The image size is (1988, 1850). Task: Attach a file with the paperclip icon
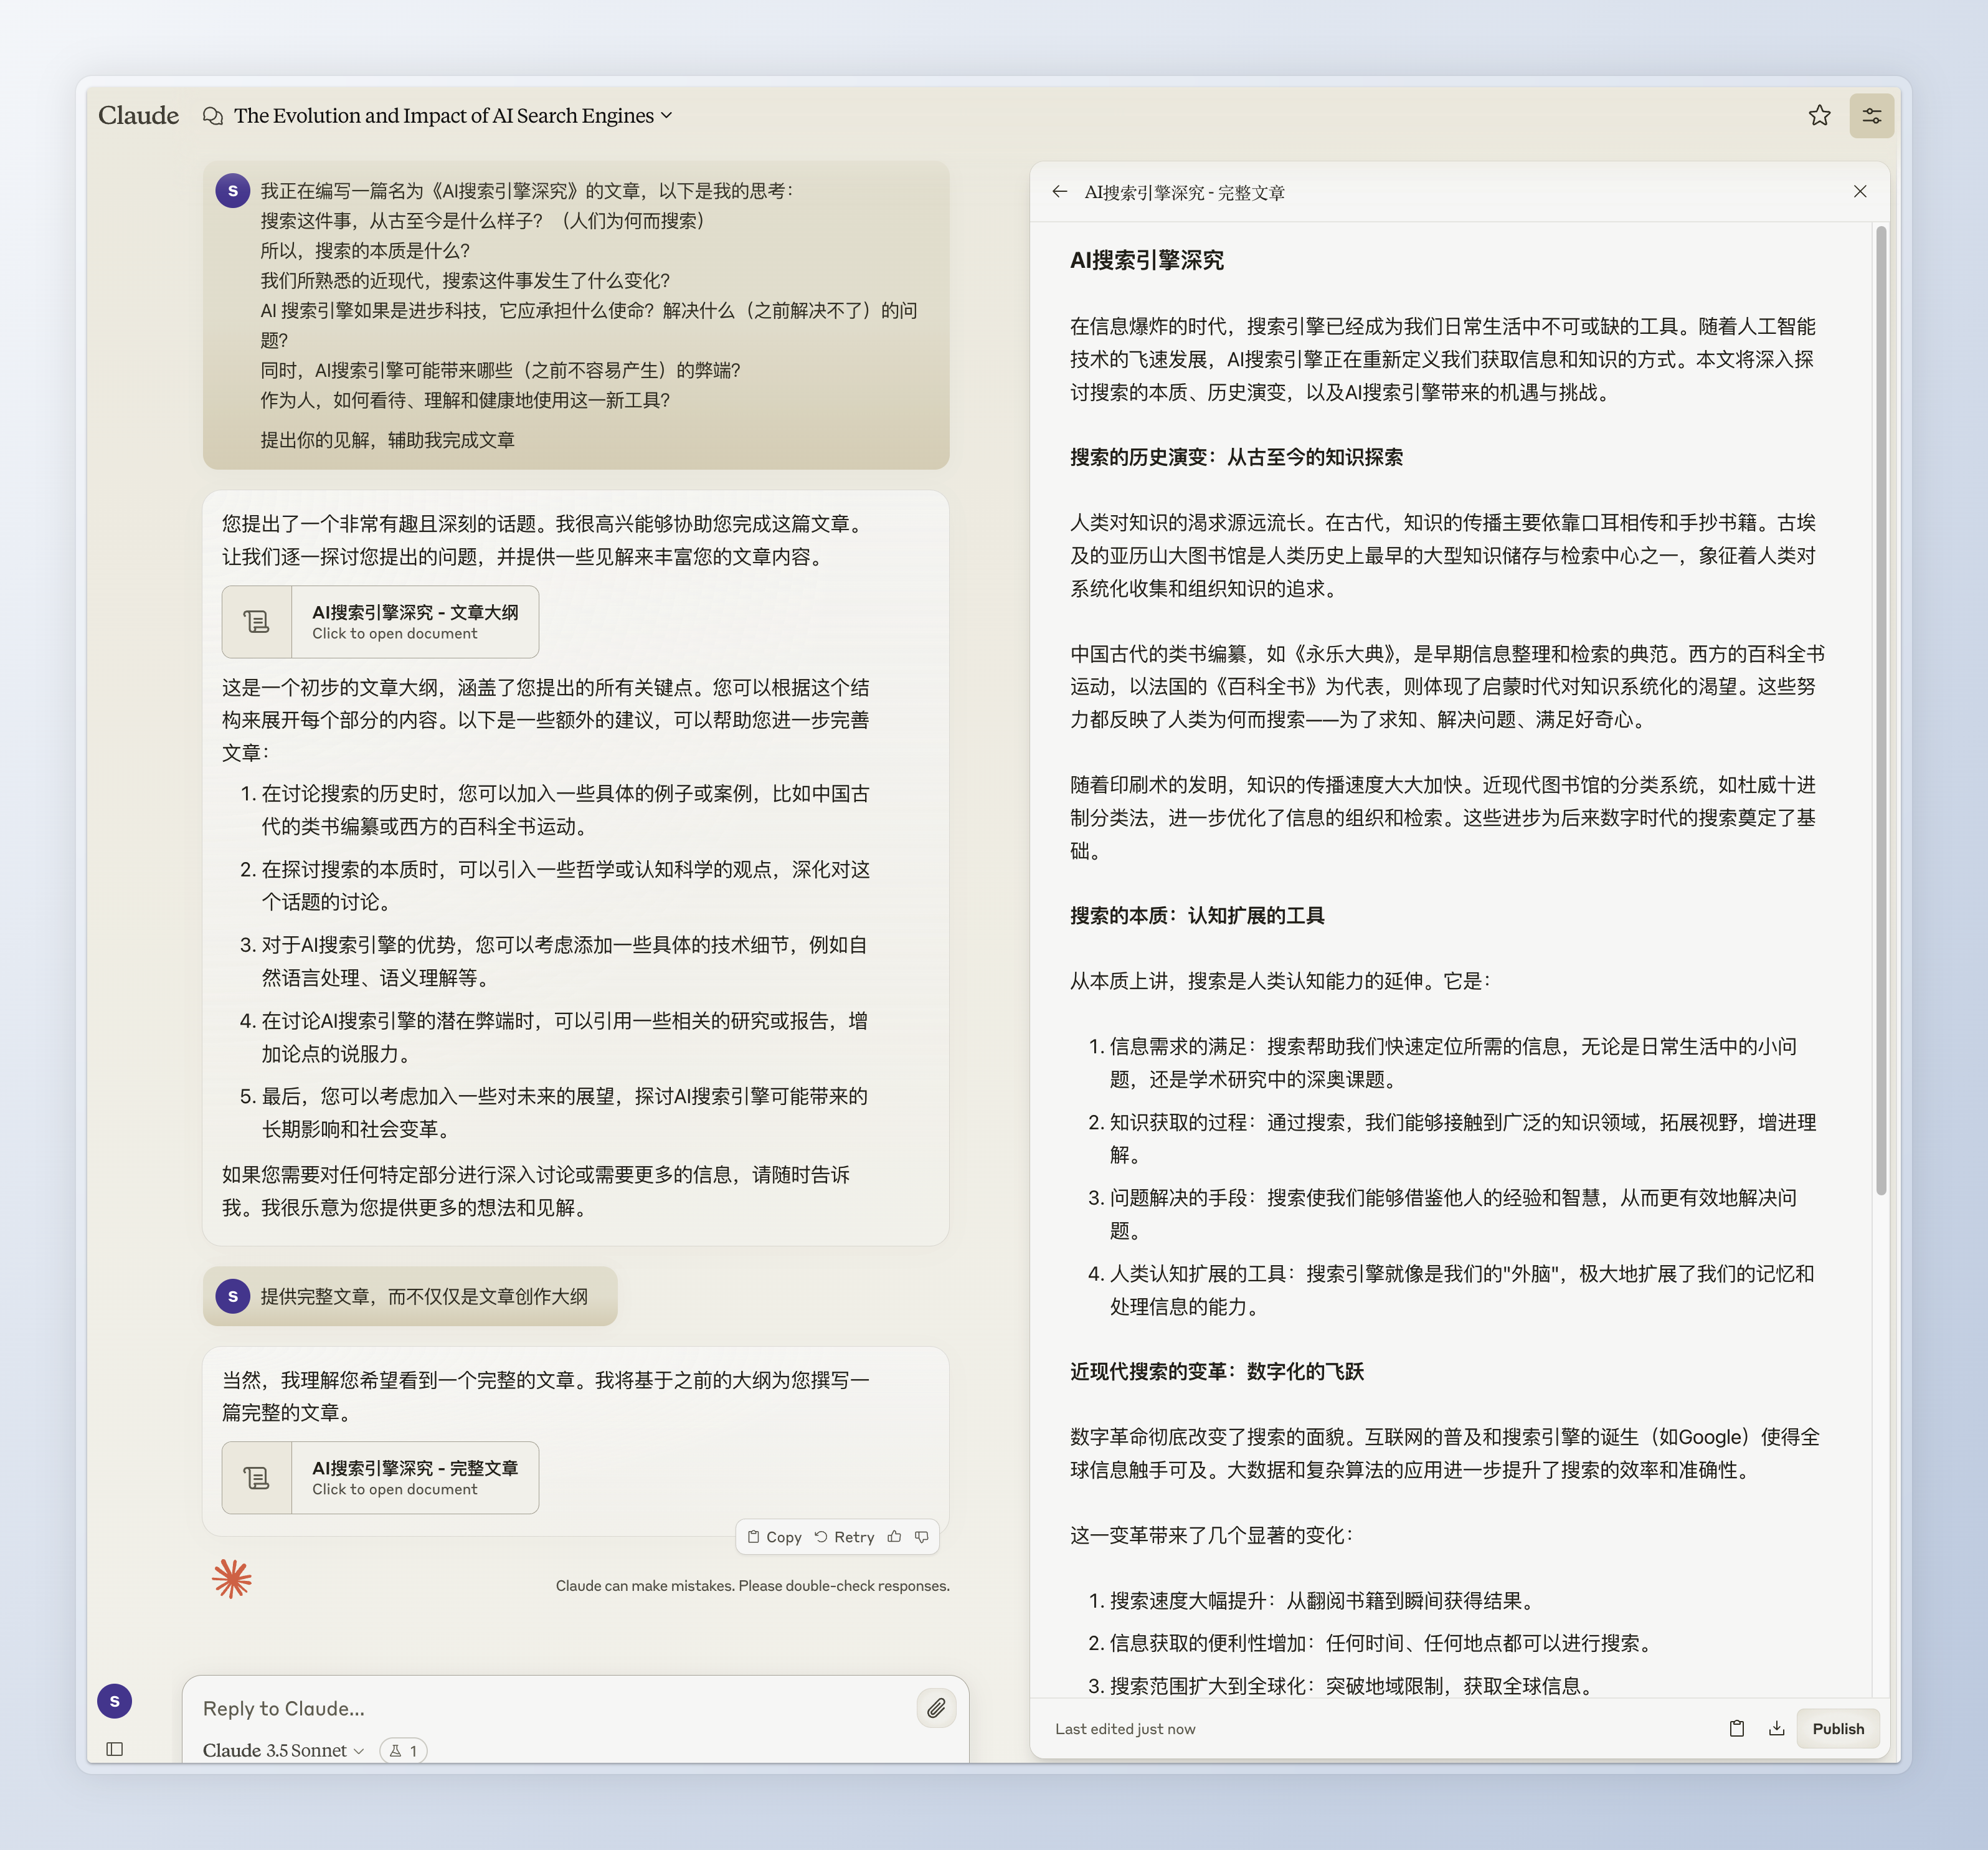point(936,1709)
